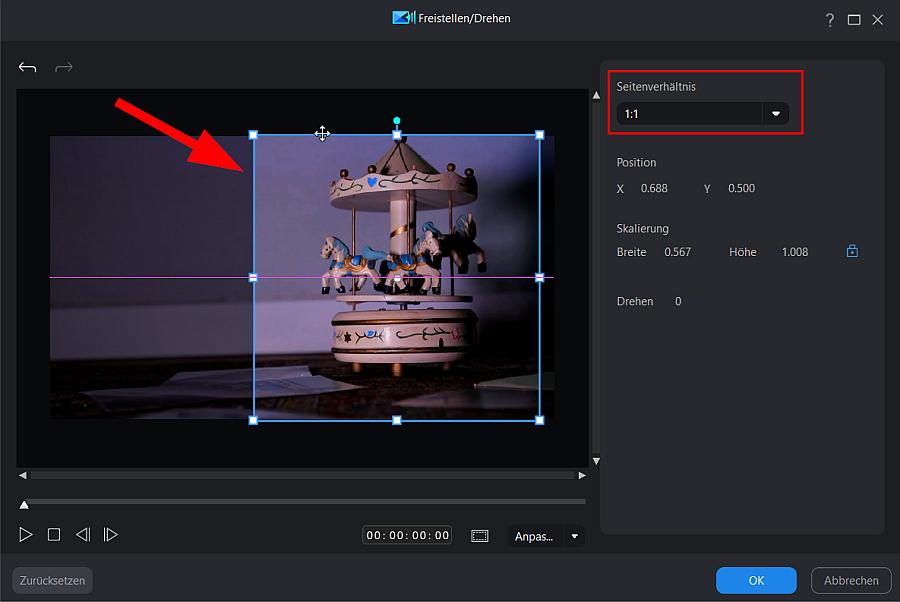The width and height of the screenshot is (900, 602).
Task: Click the preview scroll-right arrow
Action: (x=582, y=475)
